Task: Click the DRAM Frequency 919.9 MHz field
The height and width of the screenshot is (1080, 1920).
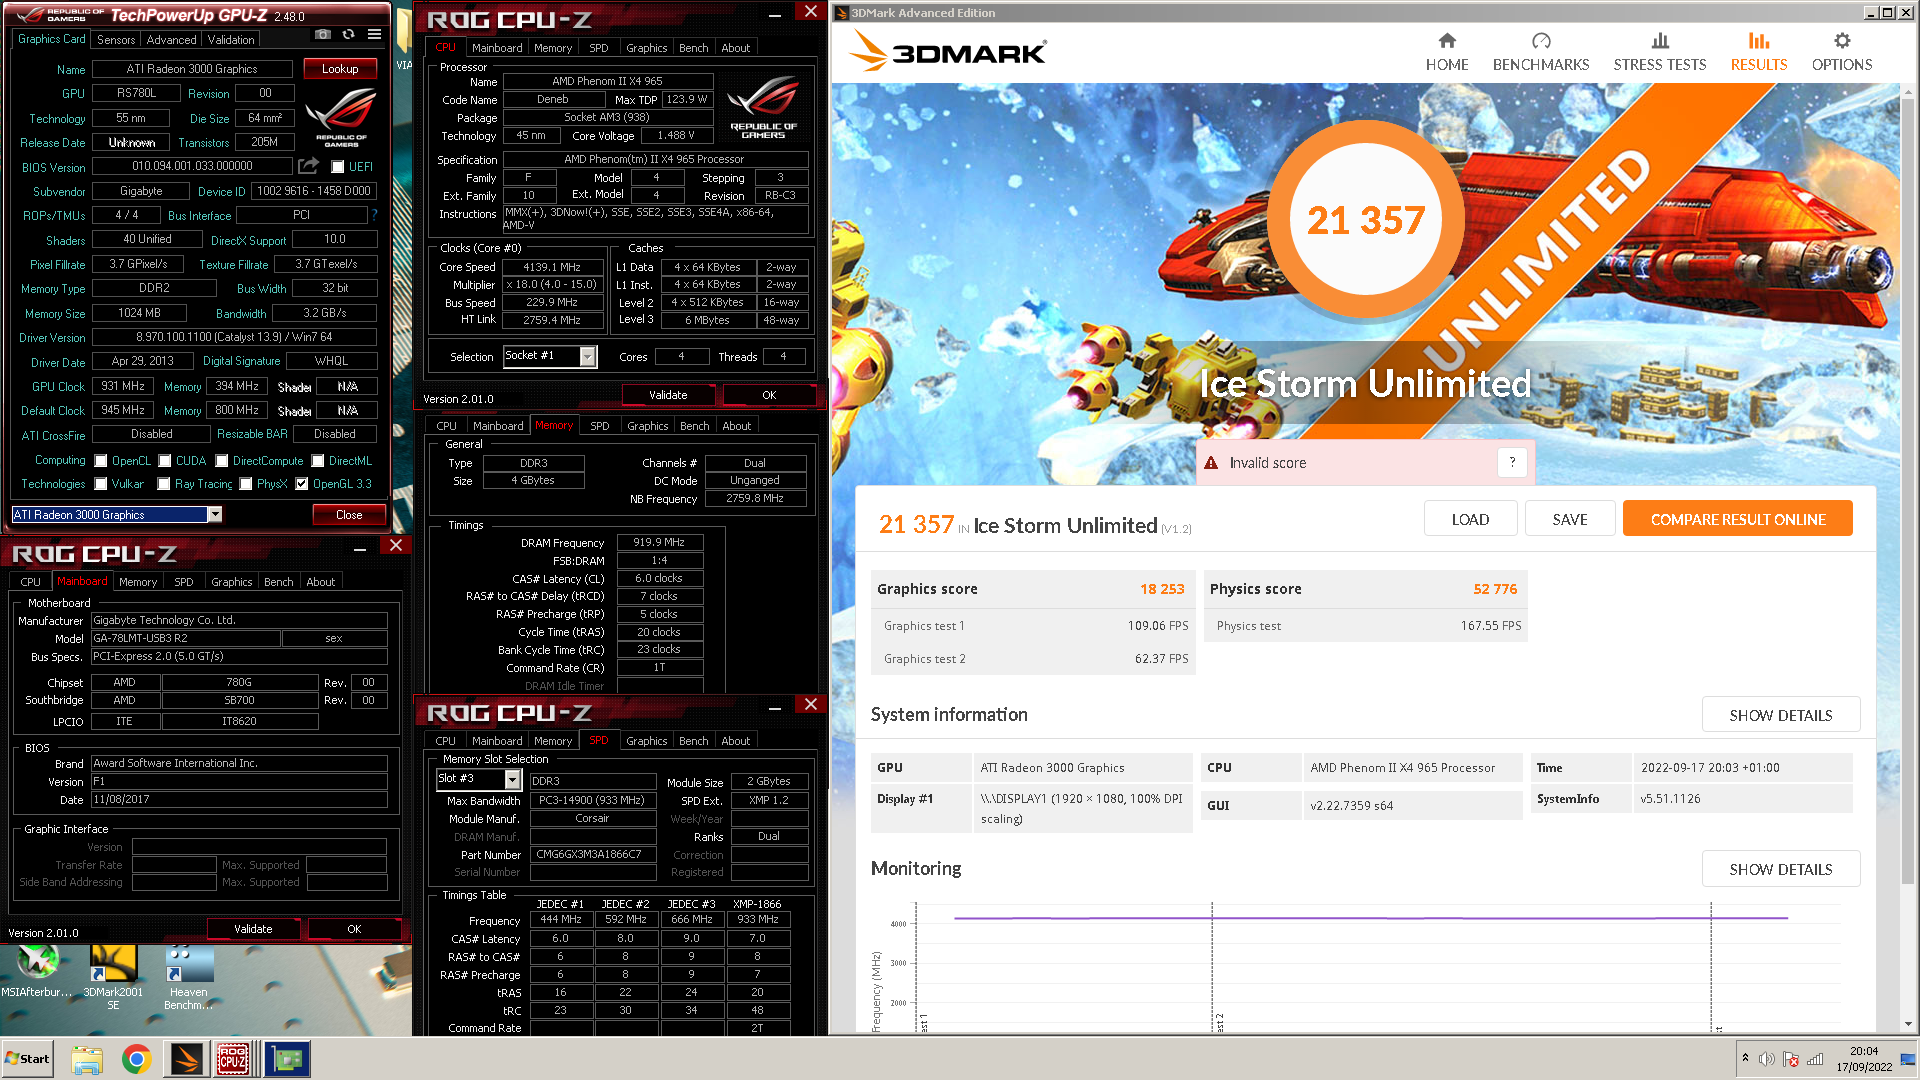Action: (x=660, y=542)
